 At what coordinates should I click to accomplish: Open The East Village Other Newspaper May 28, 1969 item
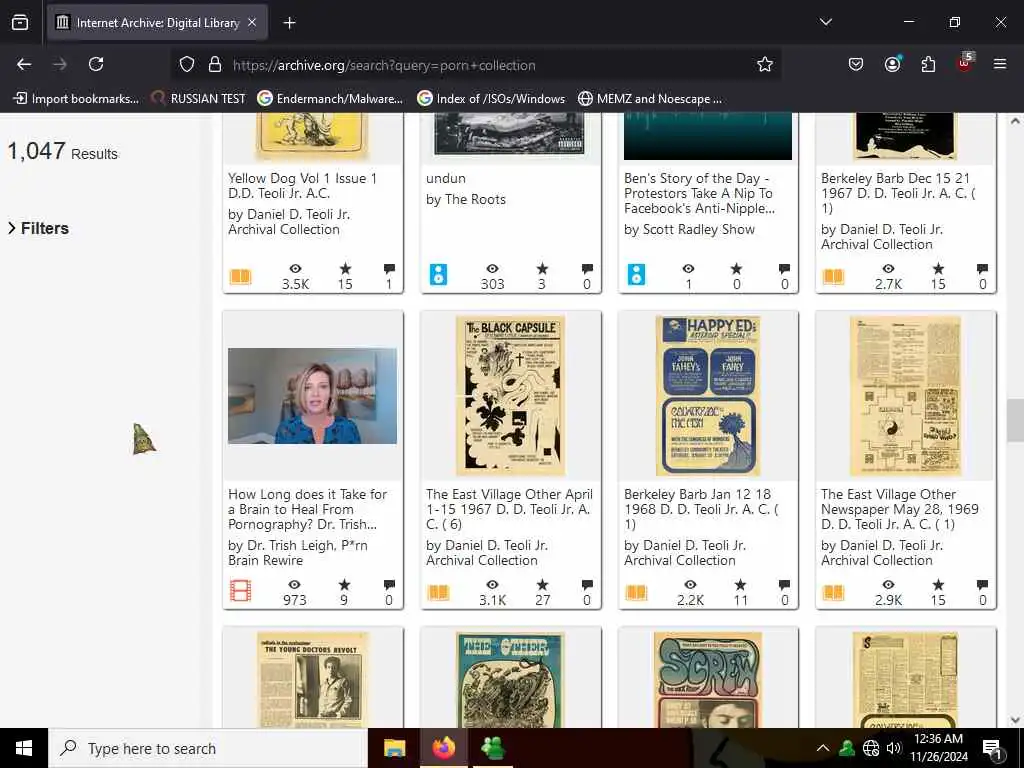point(899,509)
